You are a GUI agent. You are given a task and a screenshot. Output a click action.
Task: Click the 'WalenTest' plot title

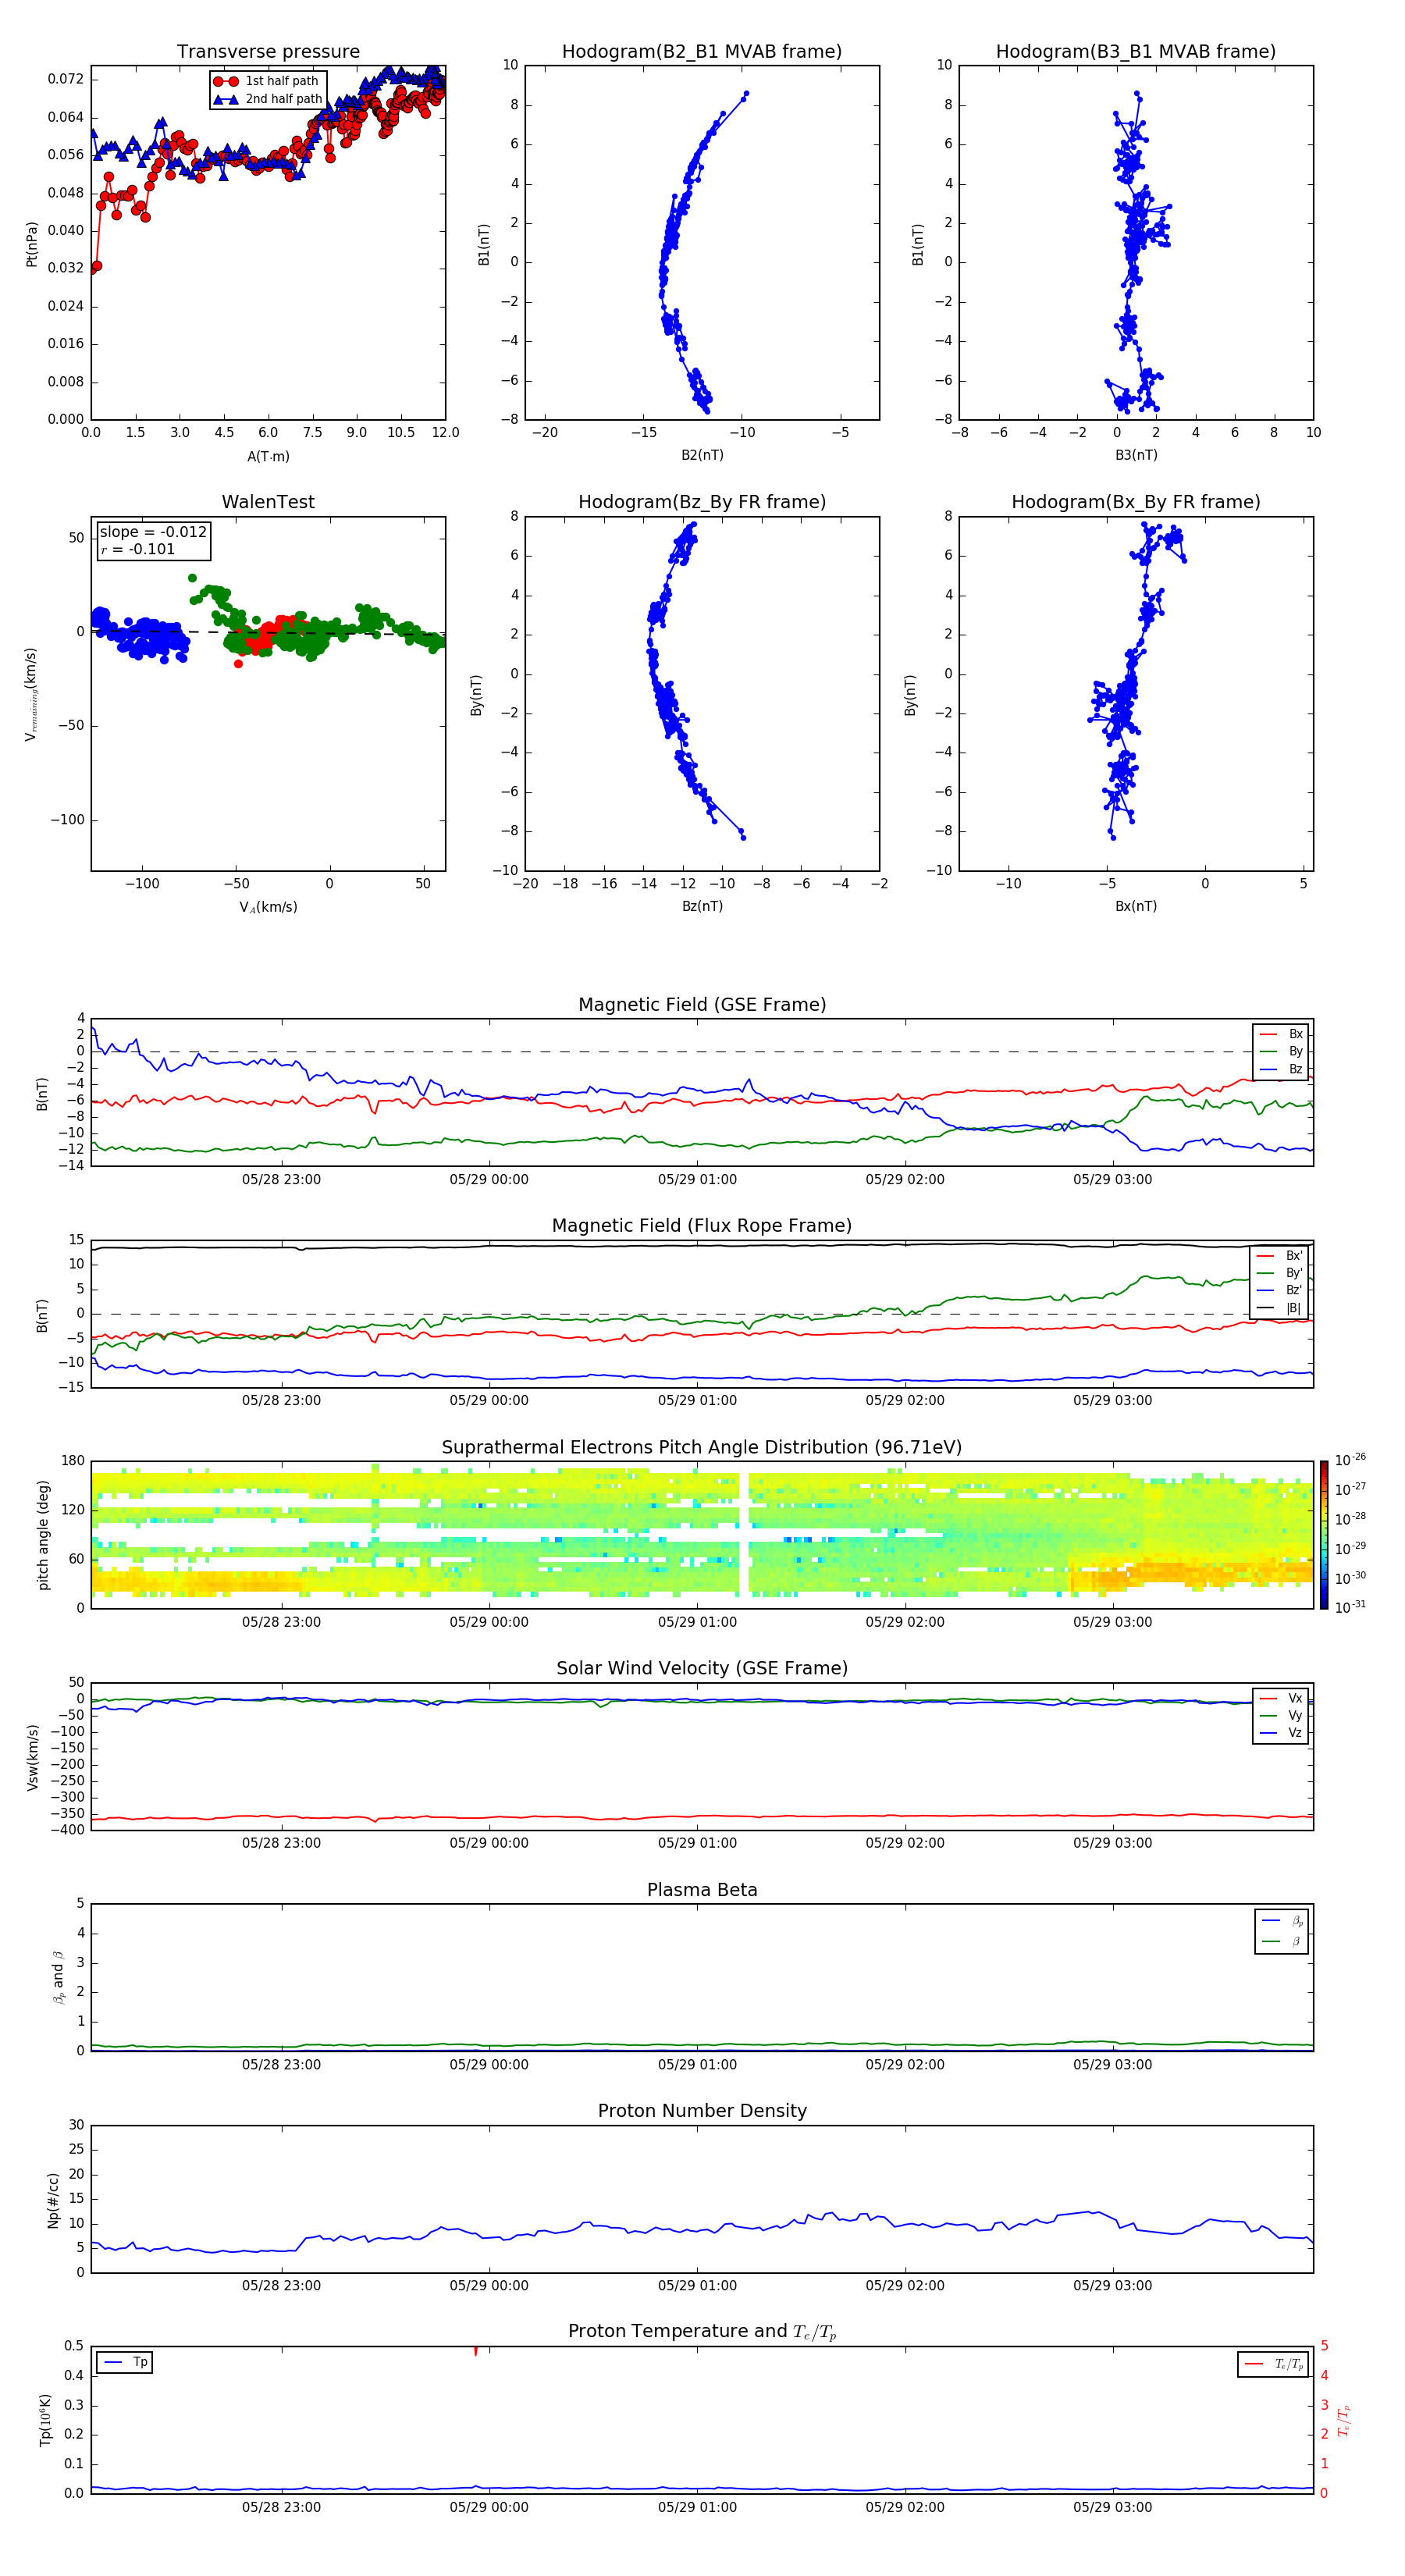[268, 502]
